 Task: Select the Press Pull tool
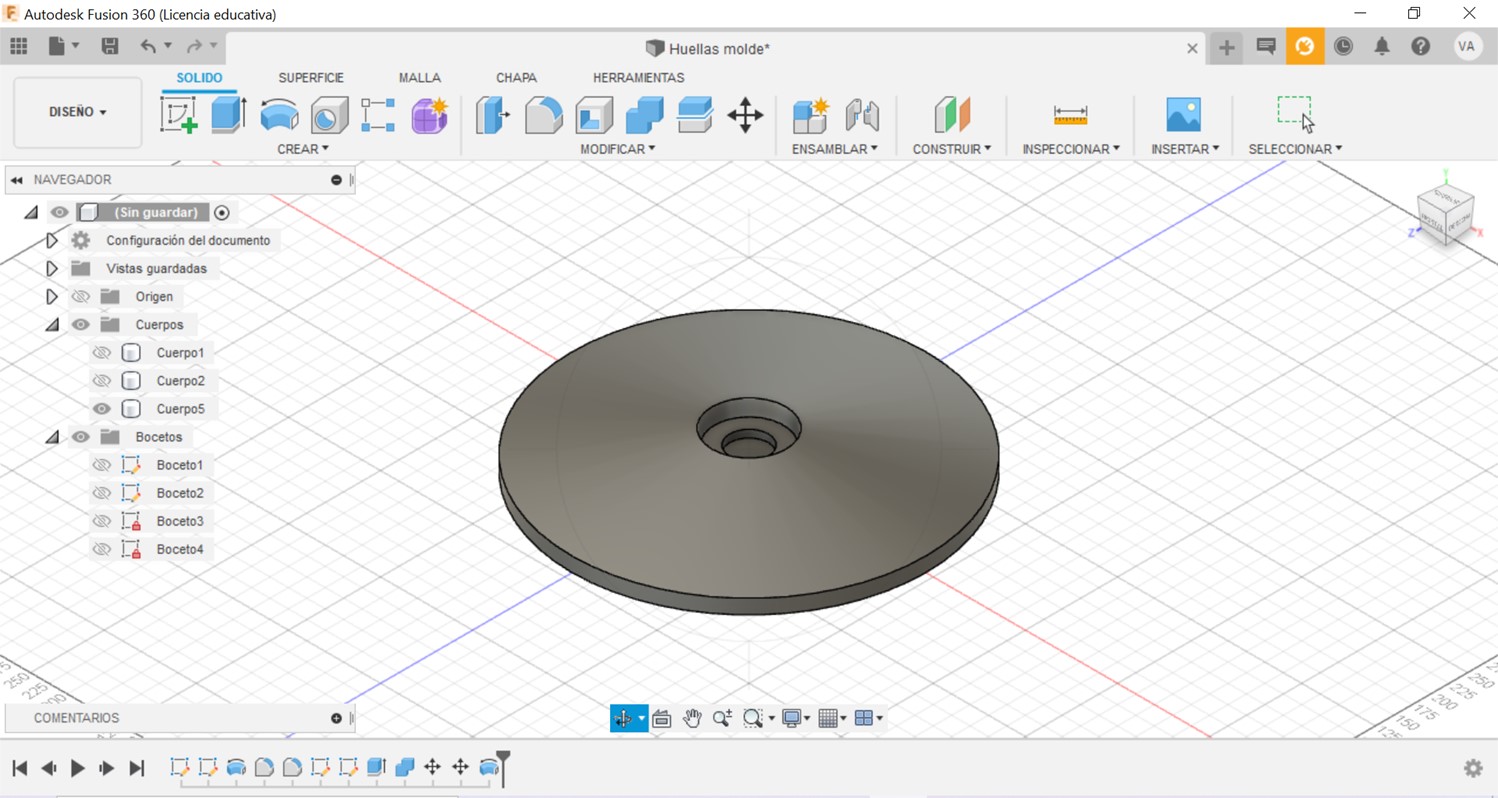pos(493,115)
